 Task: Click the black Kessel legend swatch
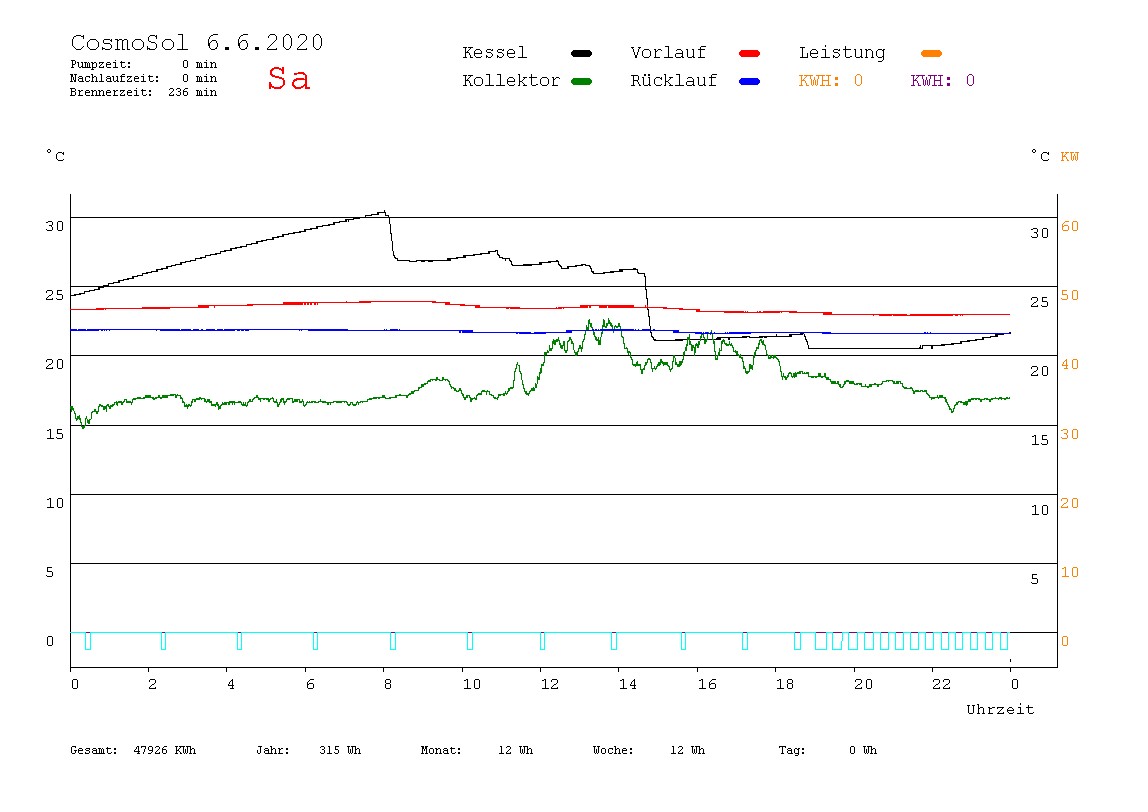click(x=581, y=53)
